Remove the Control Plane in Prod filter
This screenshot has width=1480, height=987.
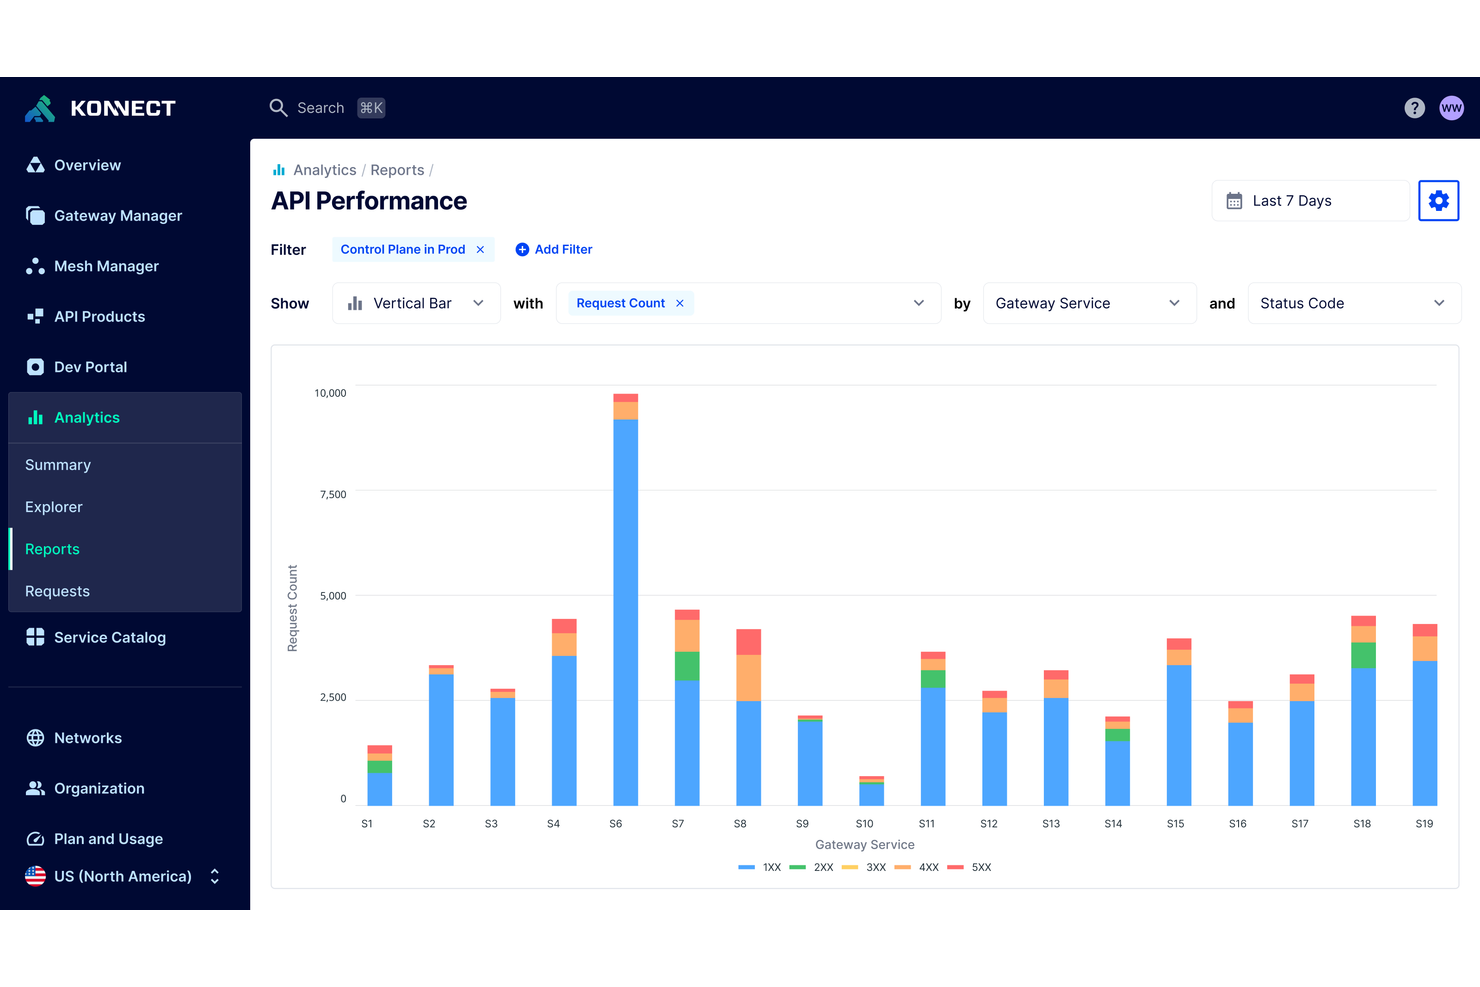coord(481,249)
